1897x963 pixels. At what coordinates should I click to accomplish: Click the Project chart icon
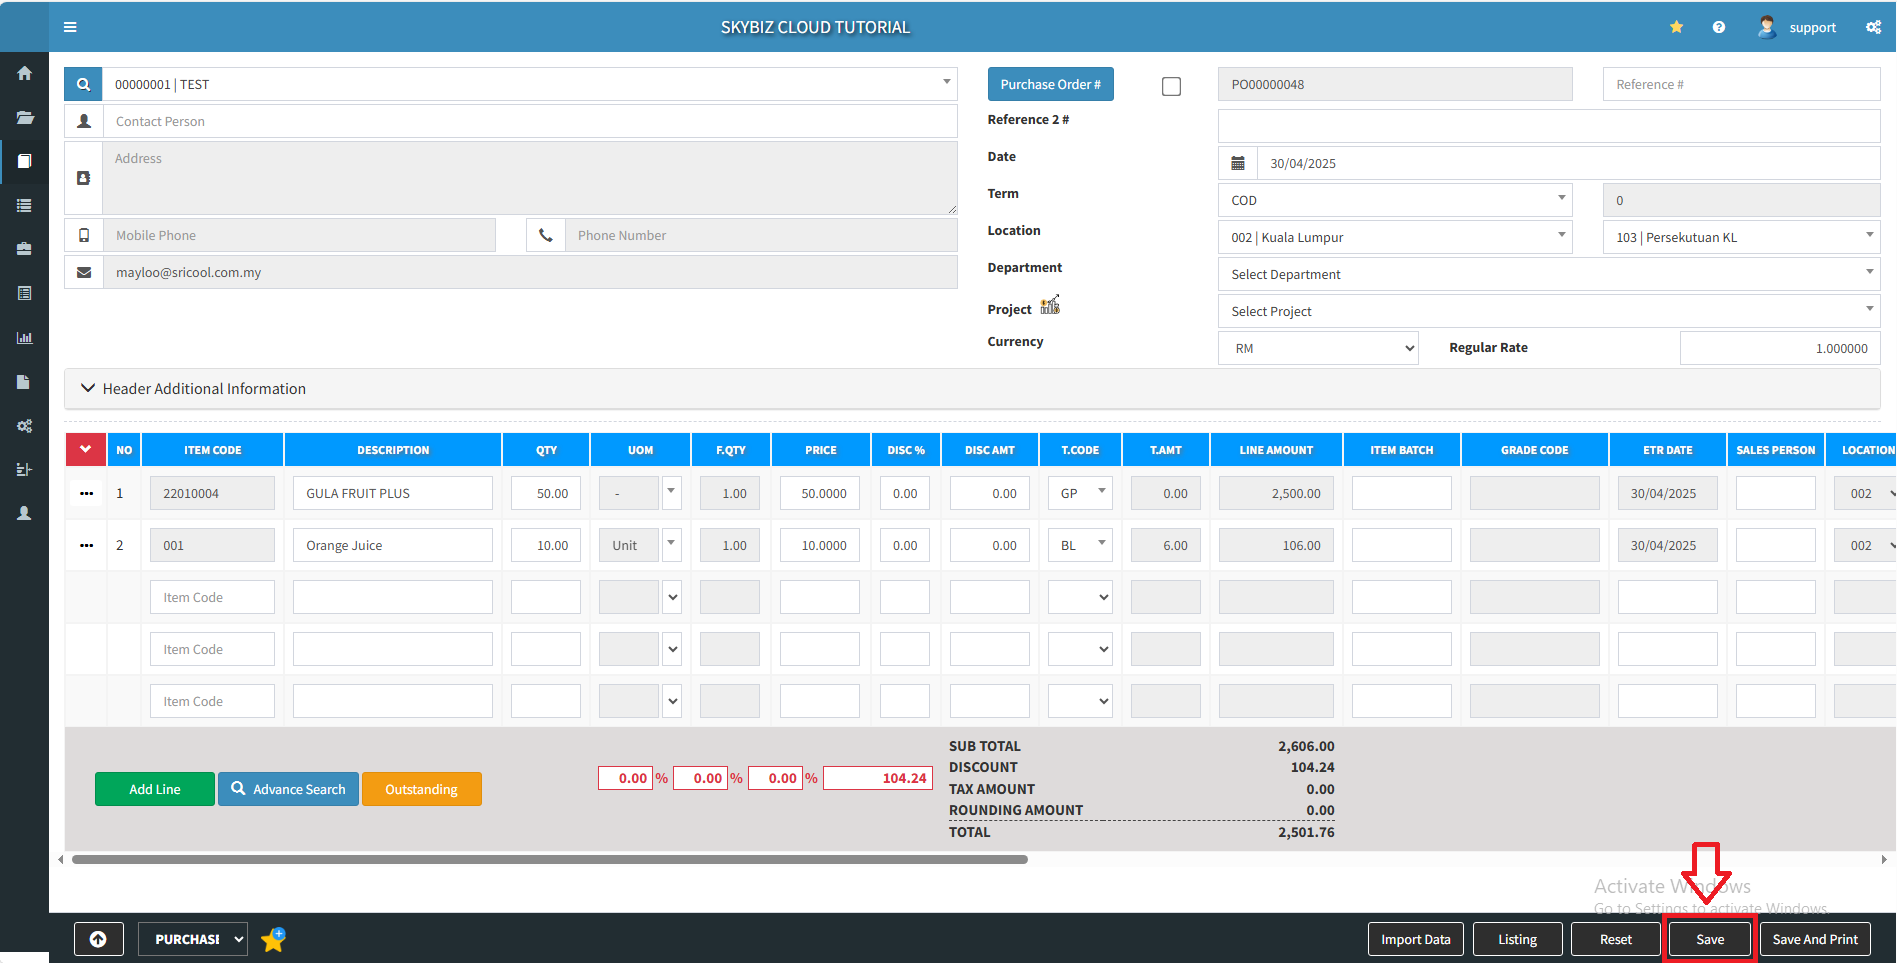(1049, 306)
